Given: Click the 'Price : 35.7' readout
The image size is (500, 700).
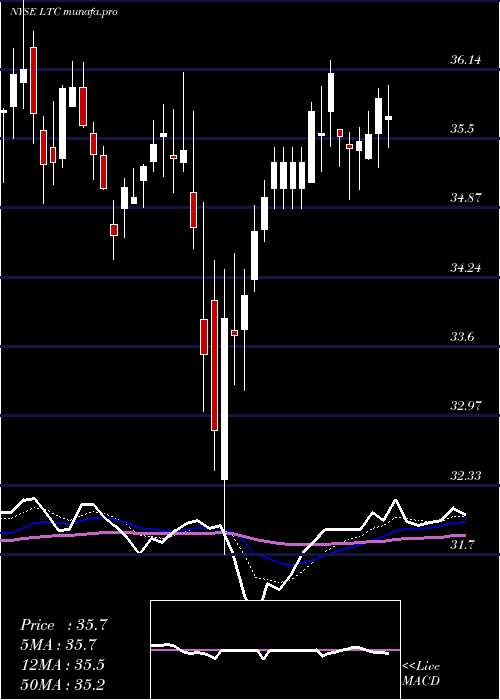Looking at the screenshot, I should 64,625.
